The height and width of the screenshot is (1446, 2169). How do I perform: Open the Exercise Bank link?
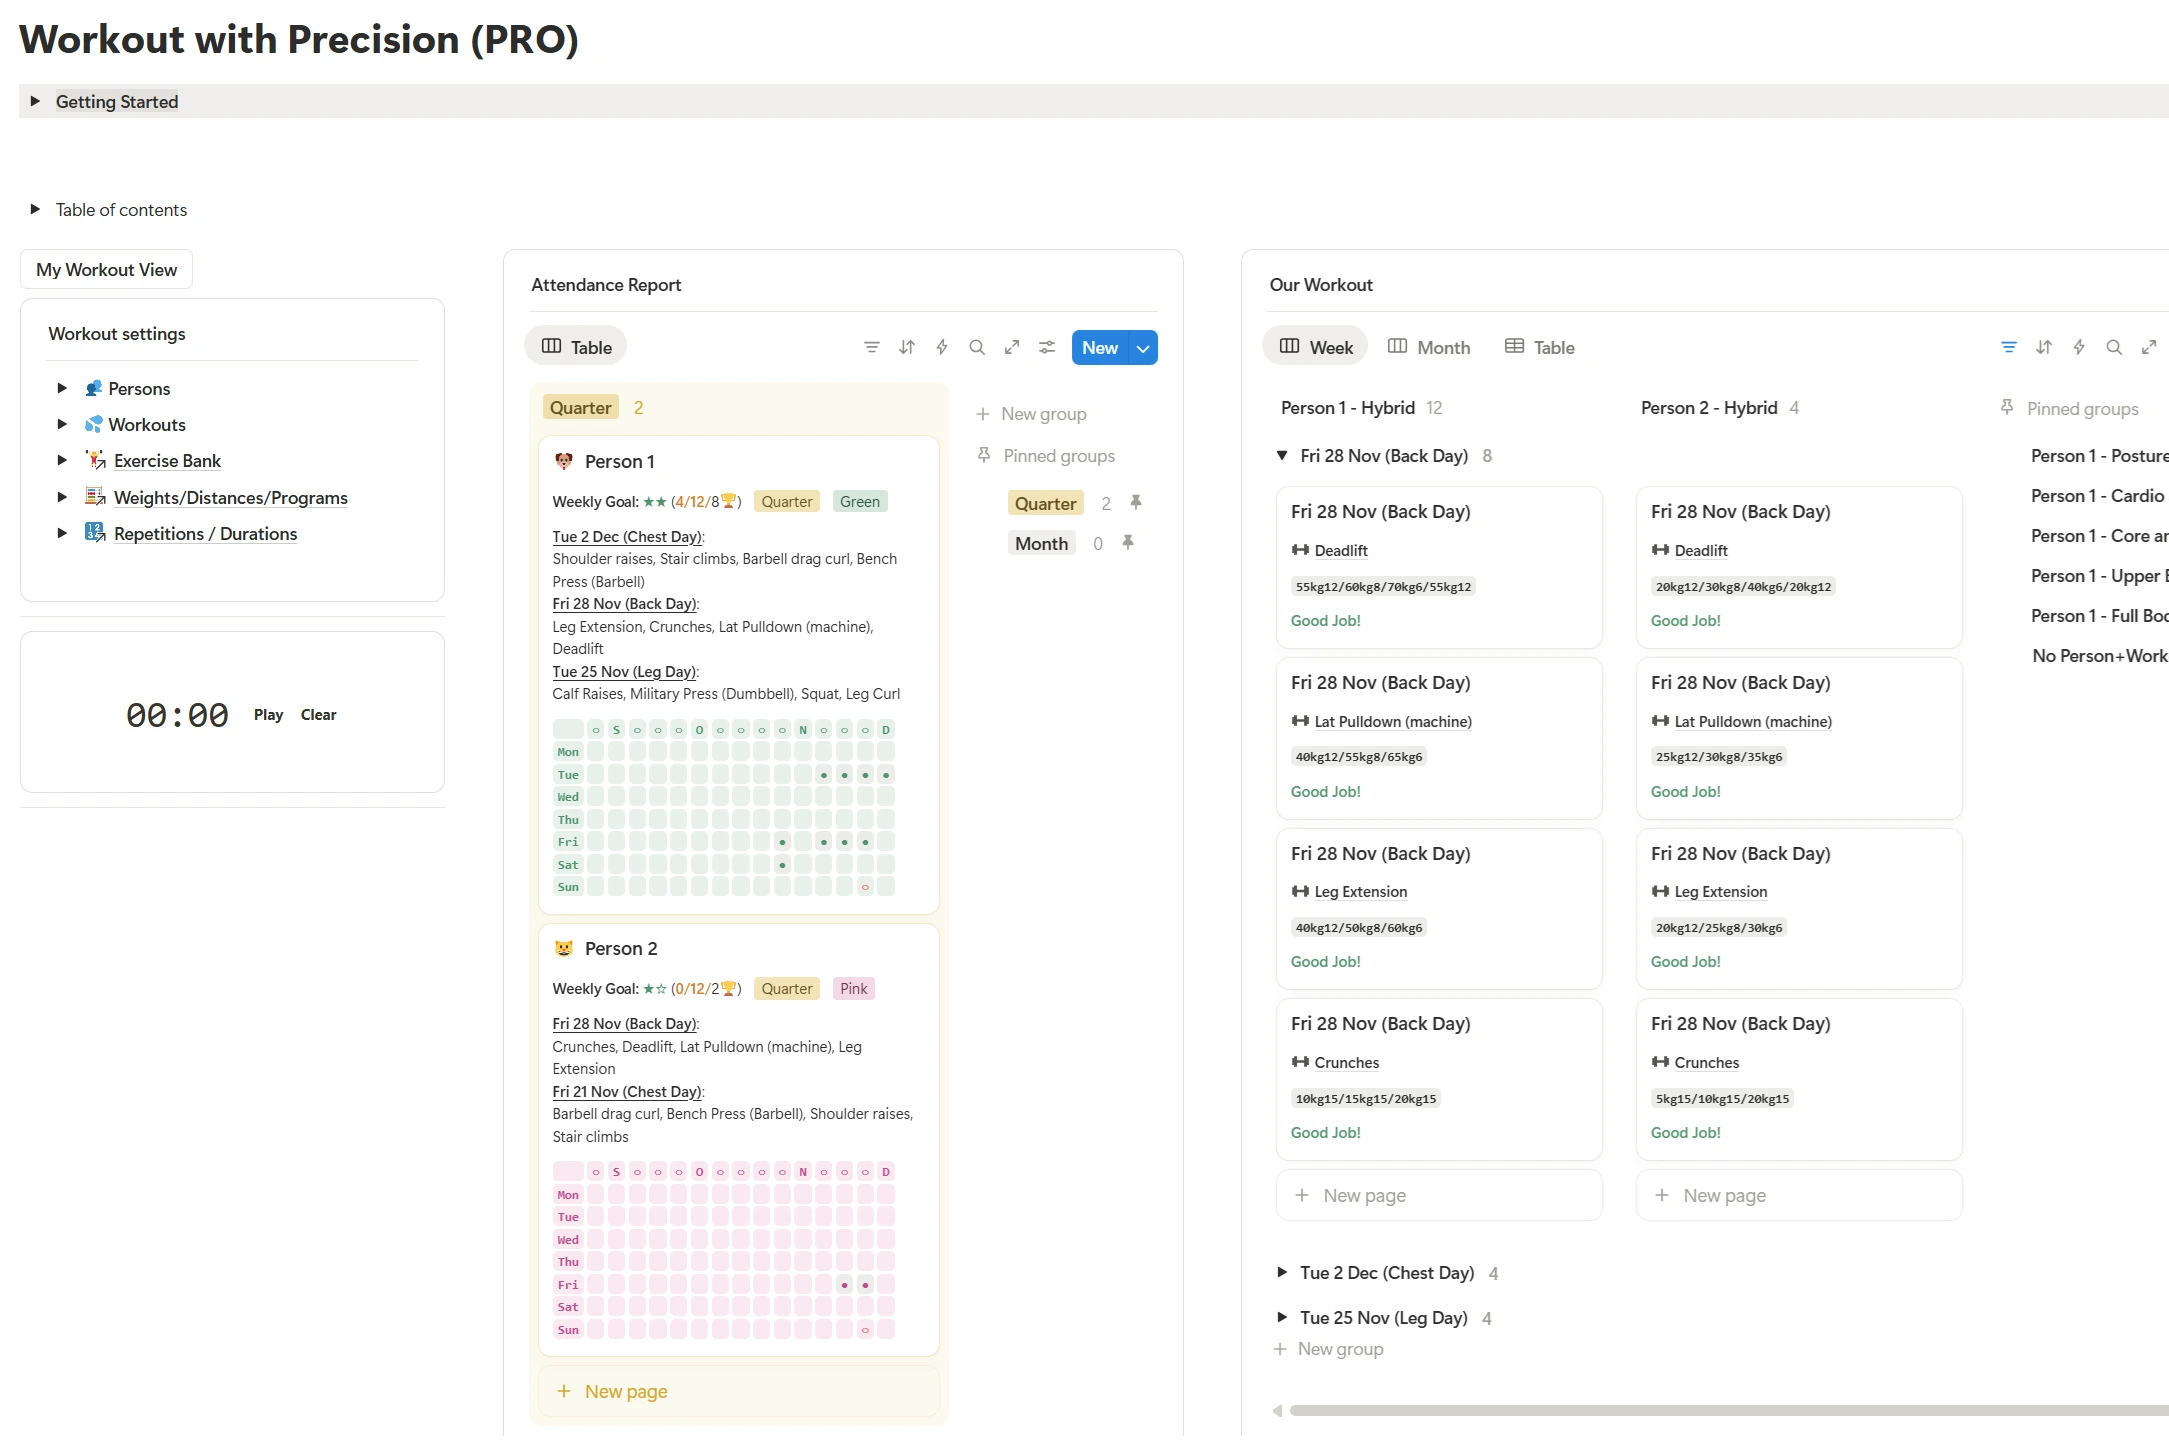pos(167,460)
